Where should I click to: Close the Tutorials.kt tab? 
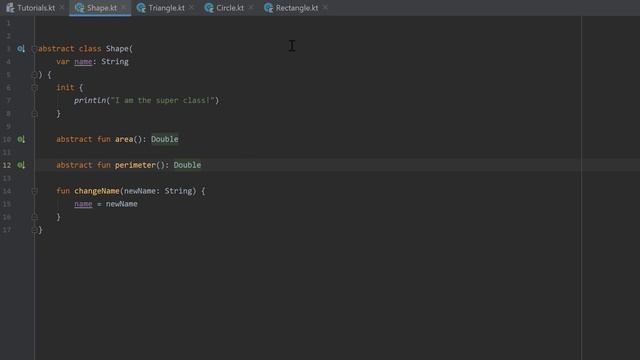tap(62, 8)
